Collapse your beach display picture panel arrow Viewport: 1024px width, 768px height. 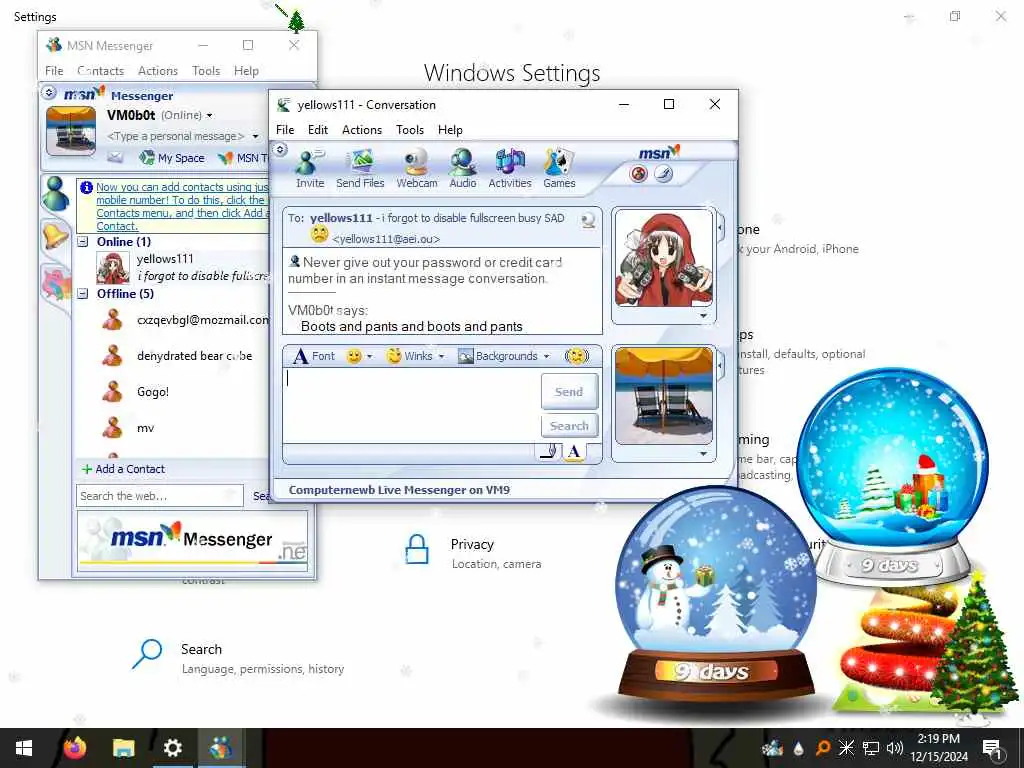720,366
